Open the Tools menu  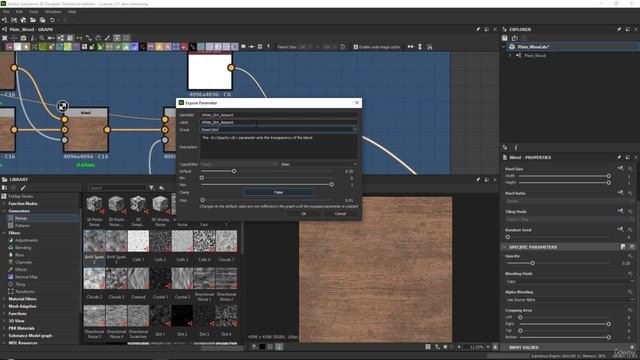[x=33, y=12]
